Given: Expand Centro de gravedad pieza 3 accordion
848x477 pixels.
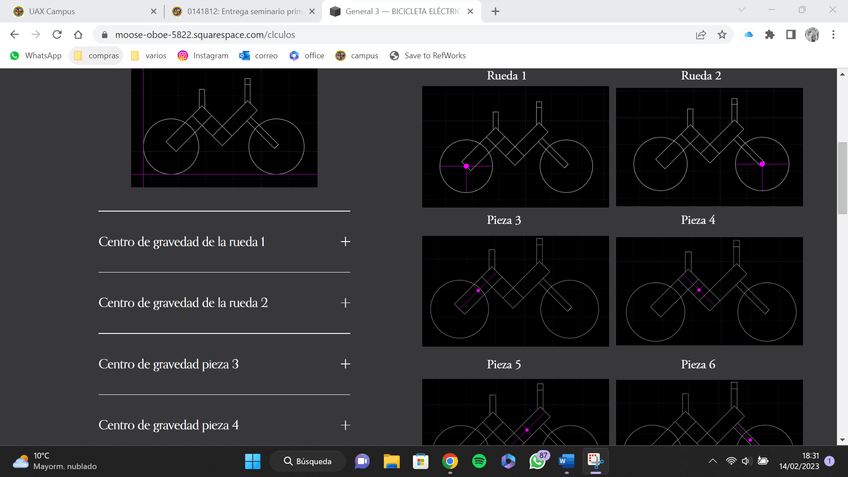Looking at the screenshot, I should point(224,364).
